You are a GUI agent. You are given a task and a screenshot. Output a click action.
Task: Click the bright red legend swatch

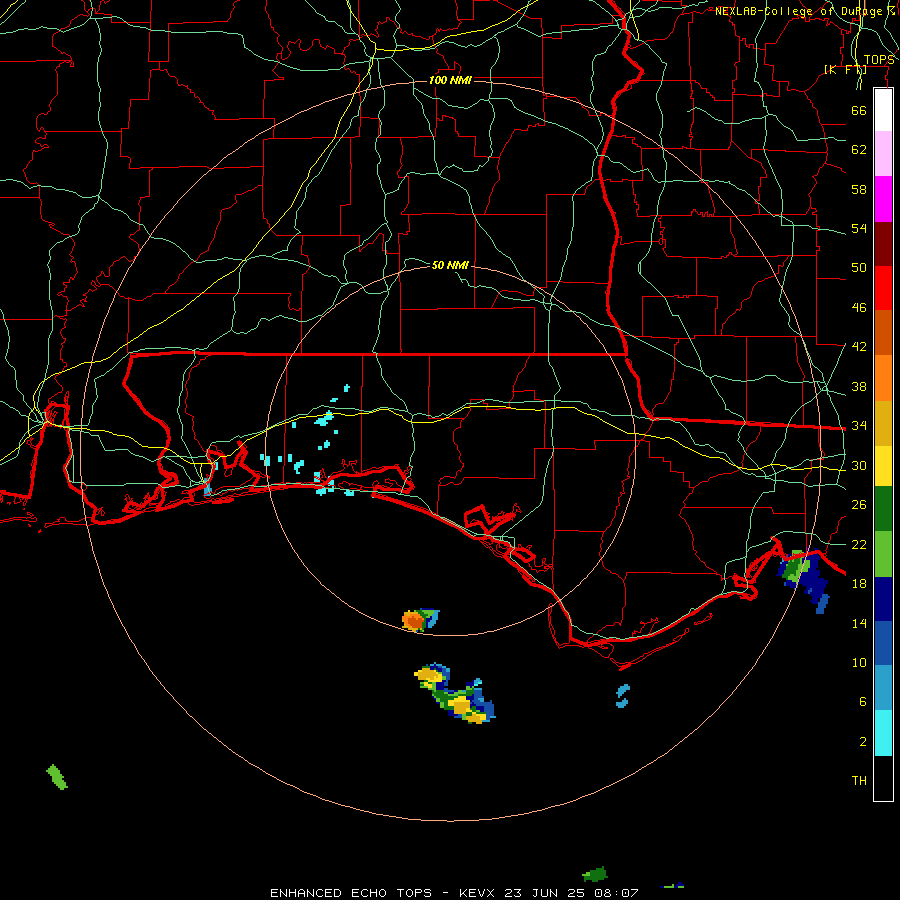[x=883, y=288]
